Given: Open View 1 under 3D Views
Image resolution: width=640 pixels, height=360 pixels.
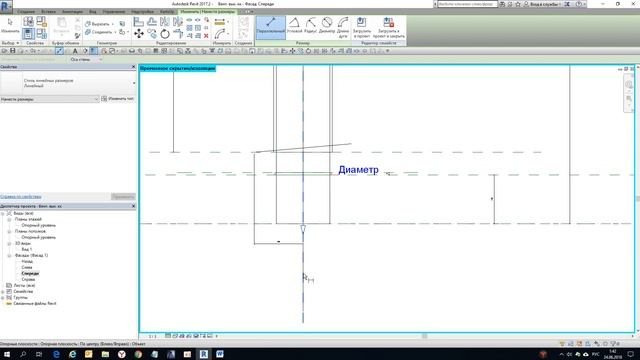Looking at the screenshot, I should tap(27, 249).
